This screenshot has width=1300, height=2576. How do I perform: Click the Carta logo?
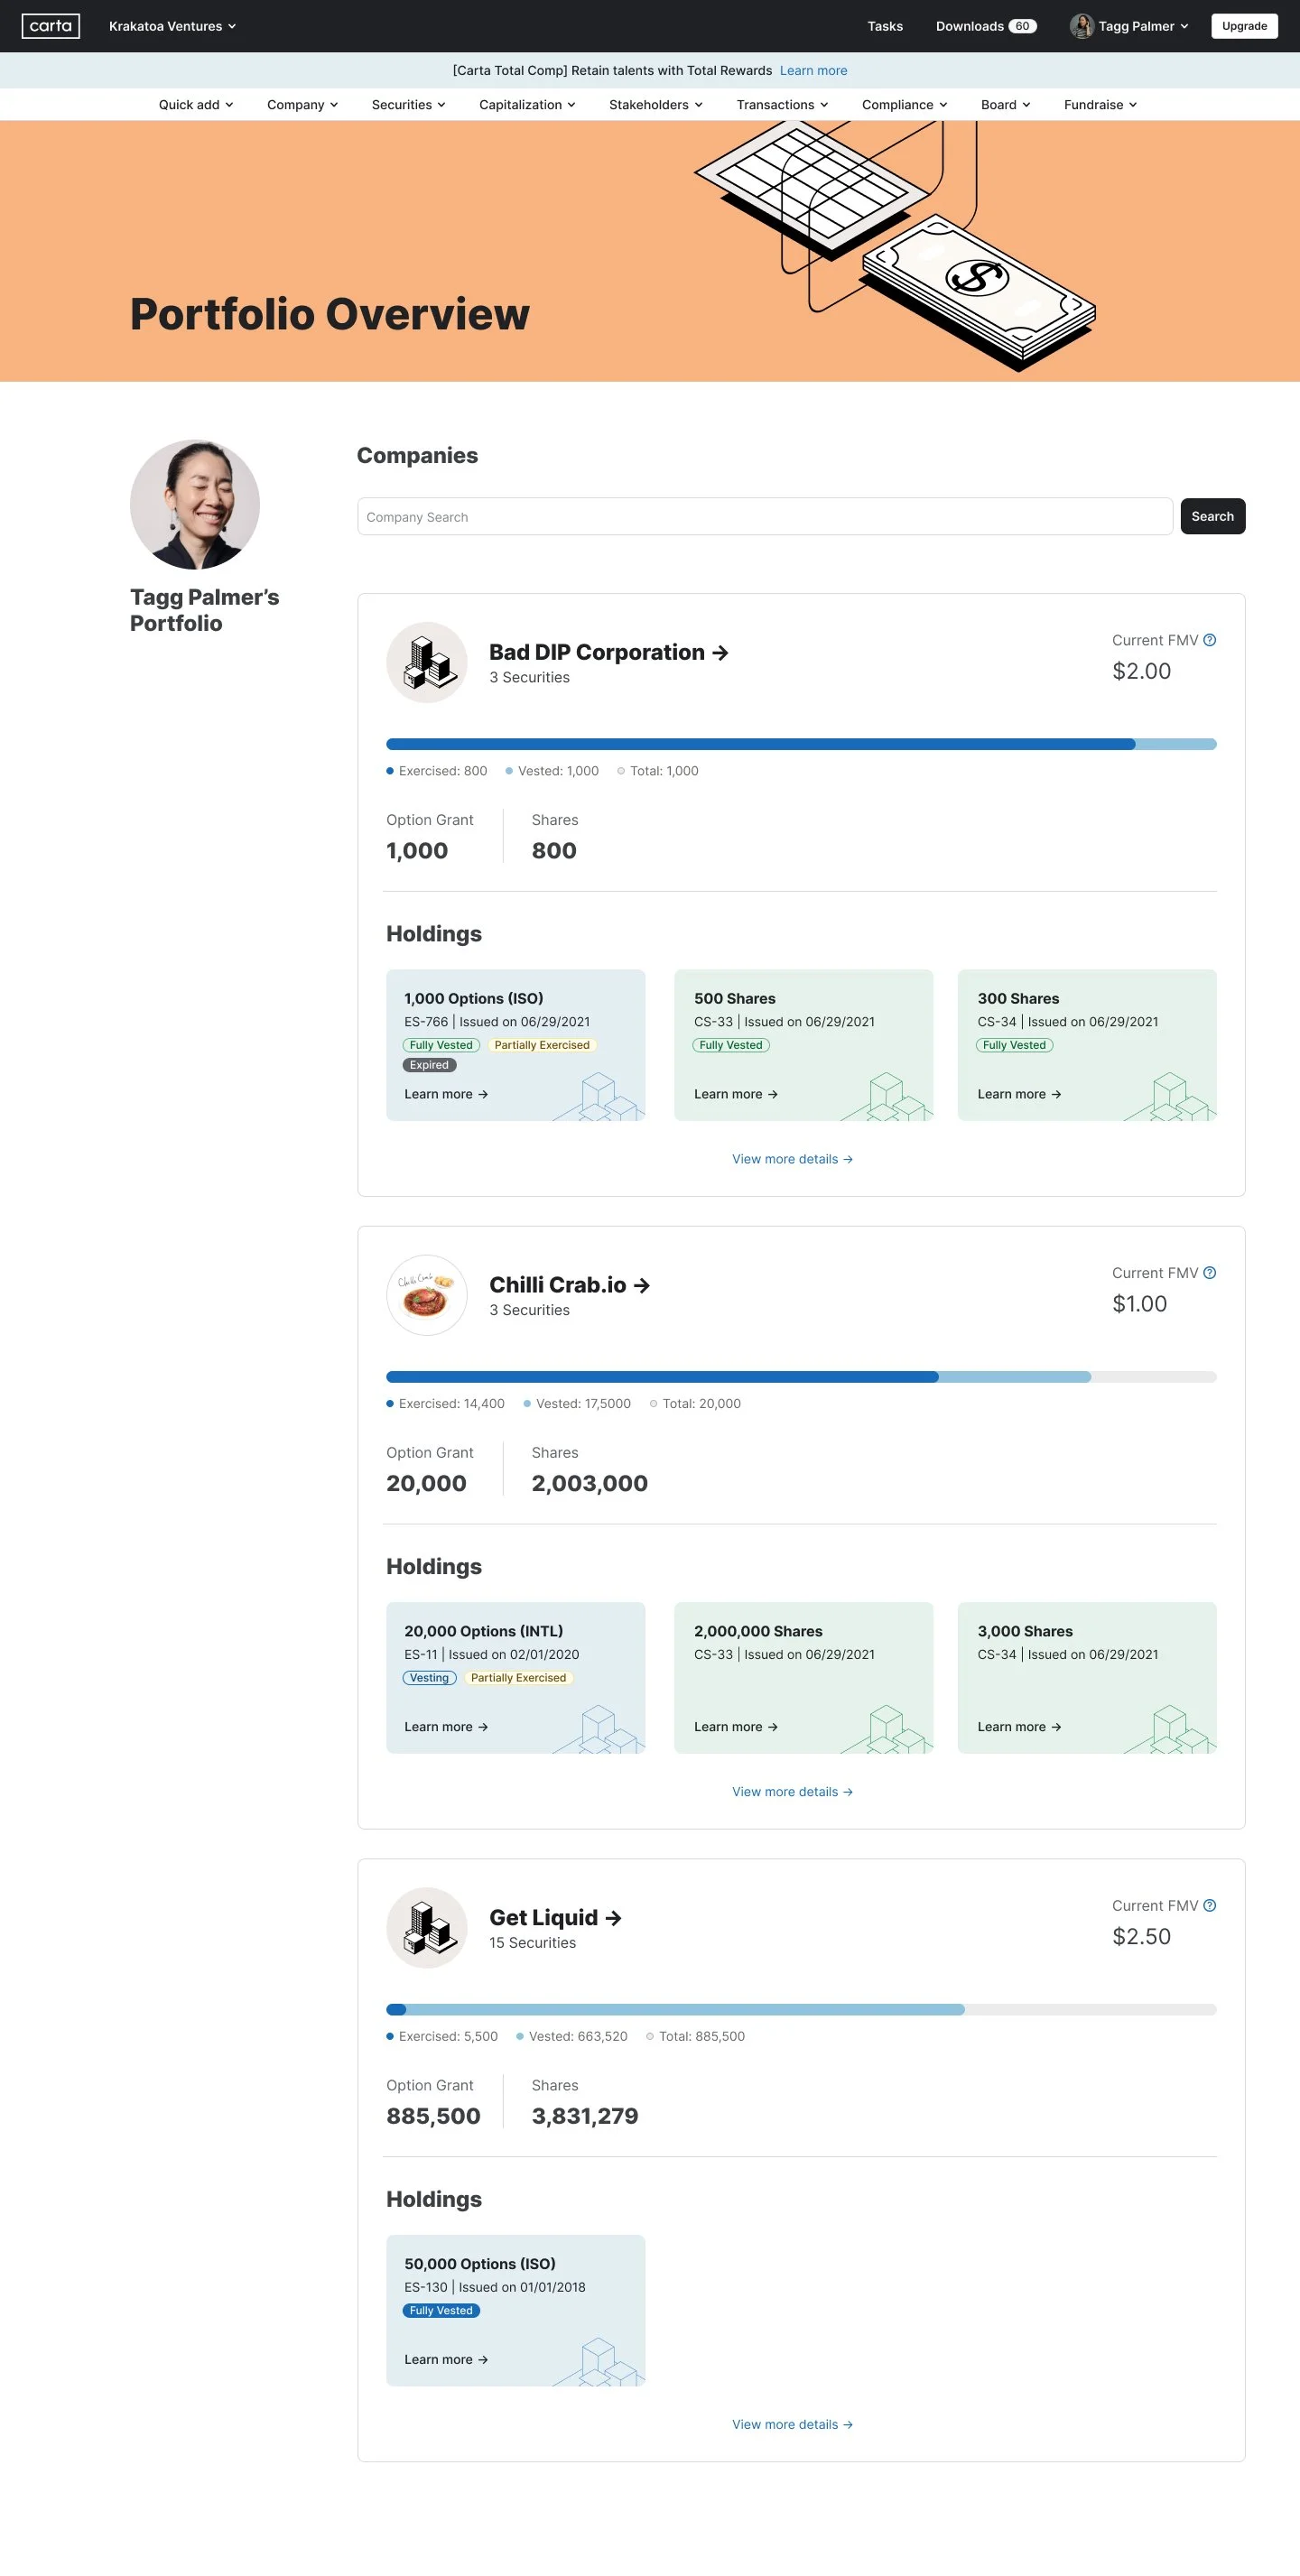[x=51, y=26]
